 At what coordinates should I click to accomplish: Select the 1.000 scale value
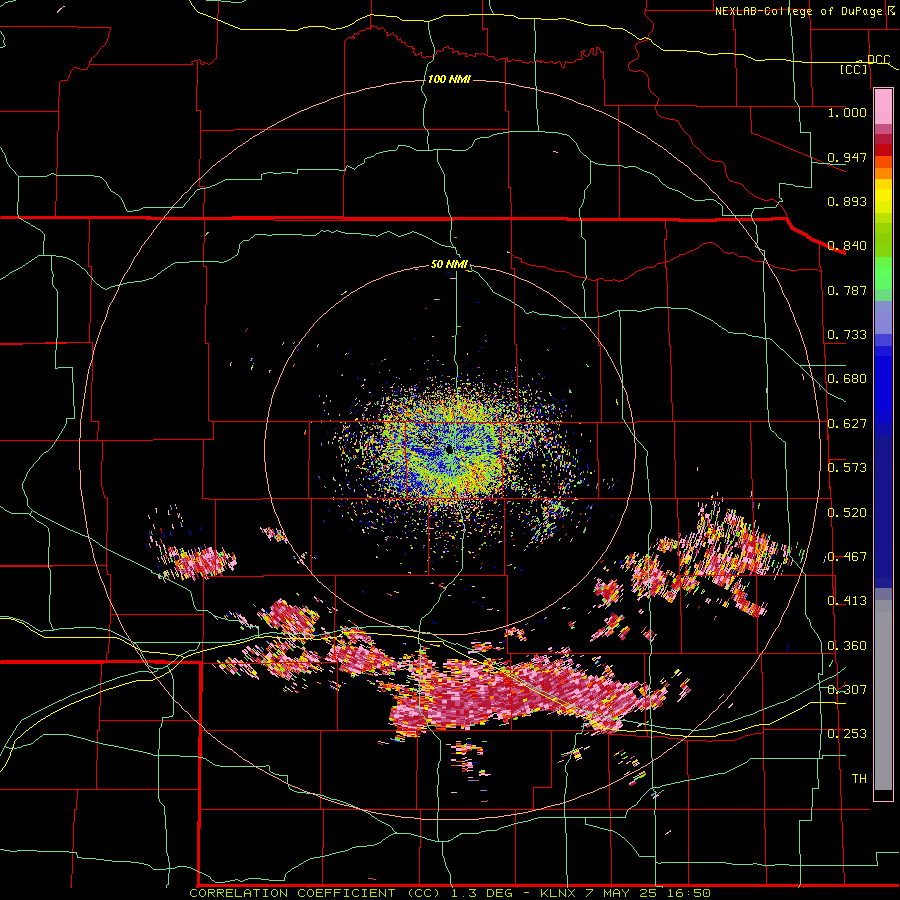point(847,112)
